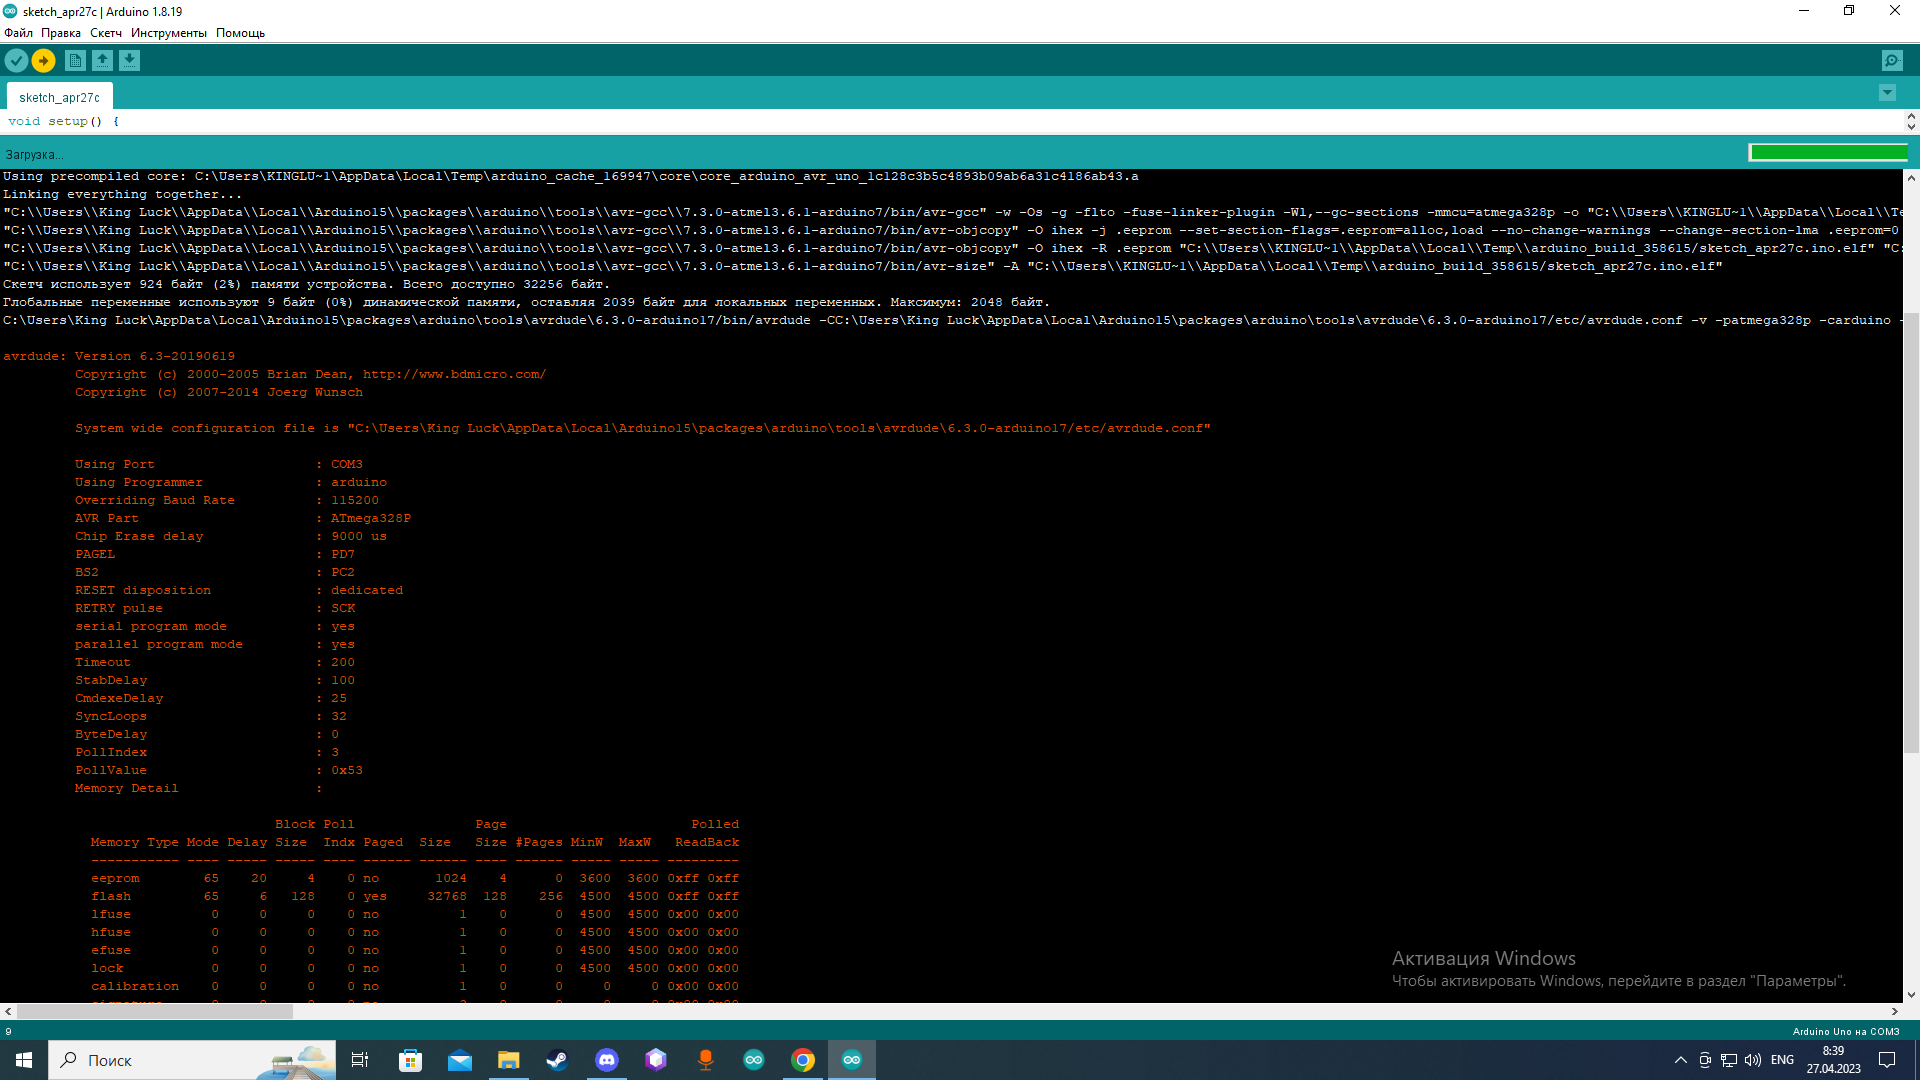Click the console scroll-right arrow
This screenshot has height=1080, width=1920.
(1894, 1011)
